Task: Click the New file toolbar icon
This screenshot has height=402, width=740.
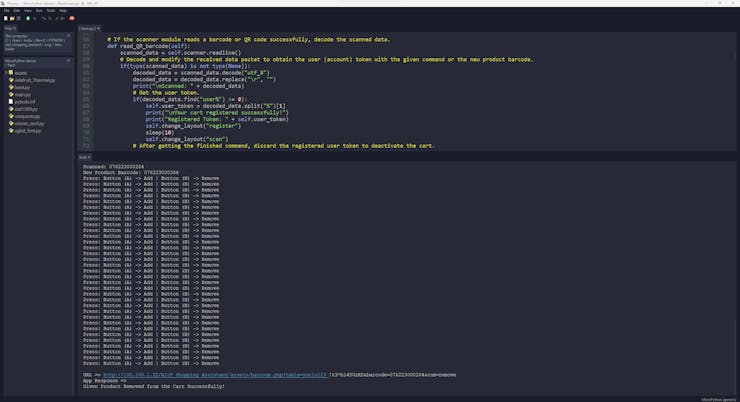Action: coord(5,18)
